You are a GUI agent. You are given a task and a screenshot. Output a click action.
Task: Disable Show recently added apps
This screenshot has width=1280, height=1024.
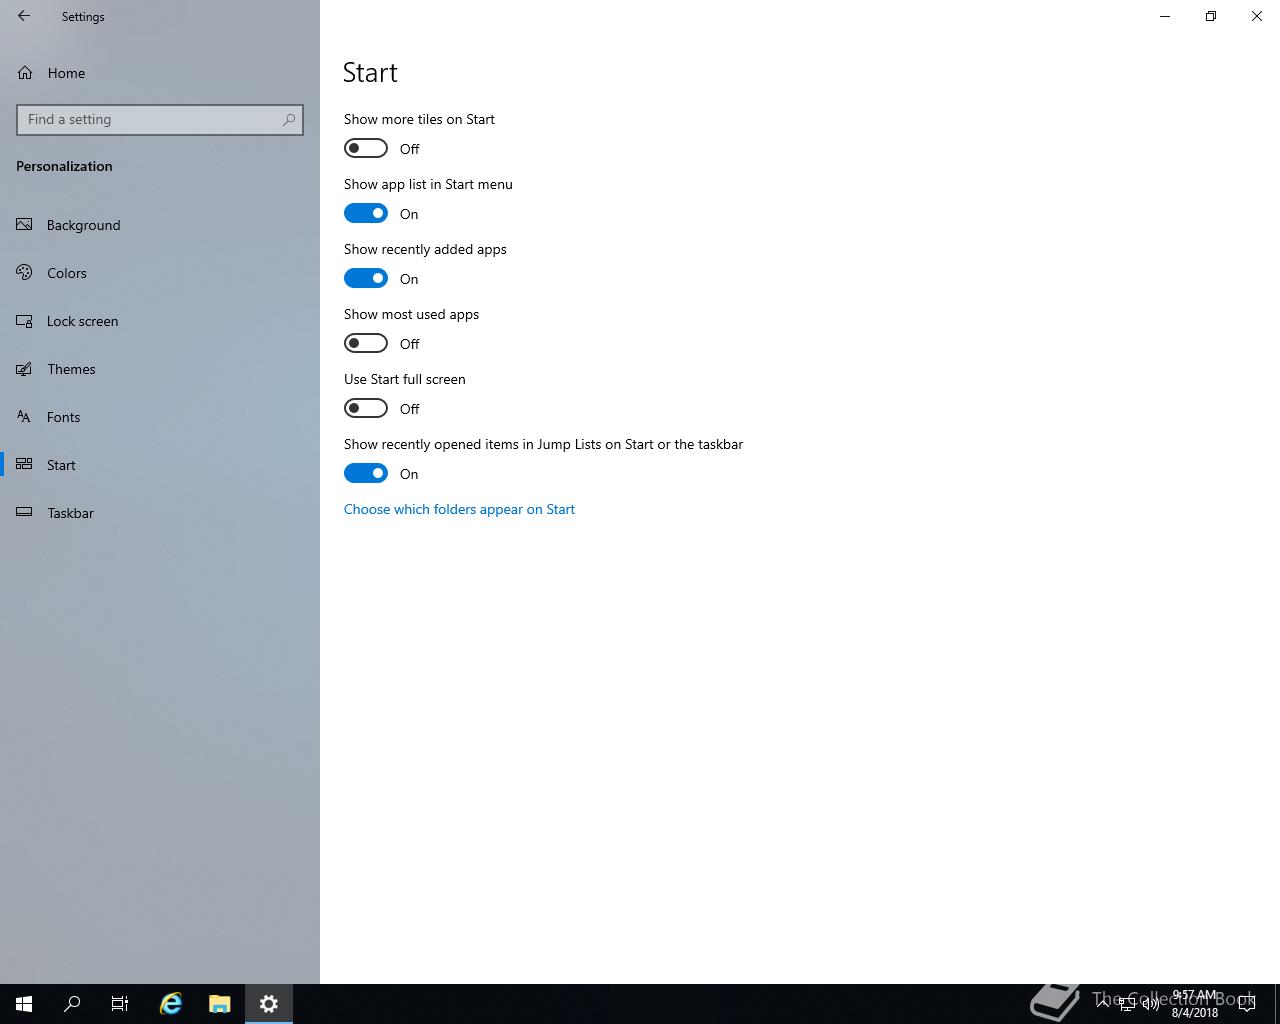[x=366, y=278]
